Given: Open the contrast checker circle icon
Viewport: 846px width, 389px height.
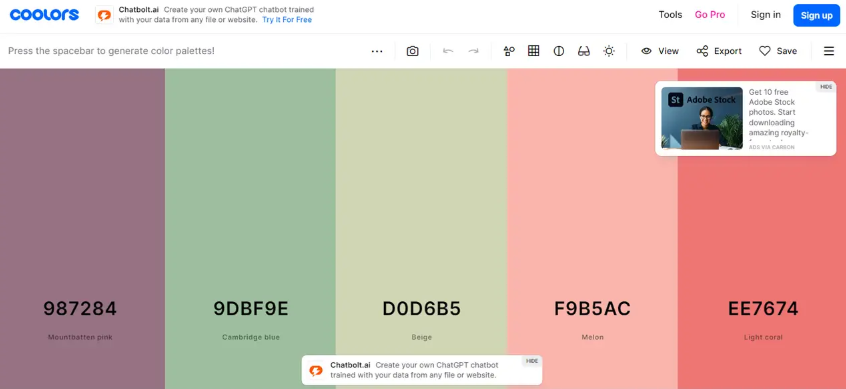Looking at the screenshot, I should point(559,51).
